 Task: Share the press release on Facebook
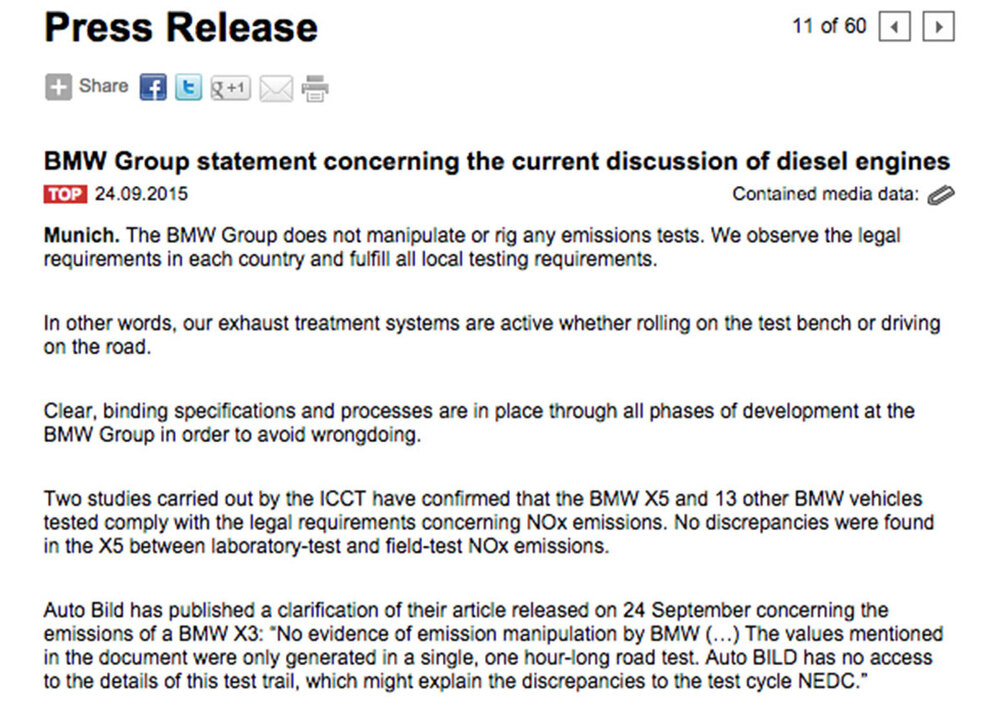(152, 88)
